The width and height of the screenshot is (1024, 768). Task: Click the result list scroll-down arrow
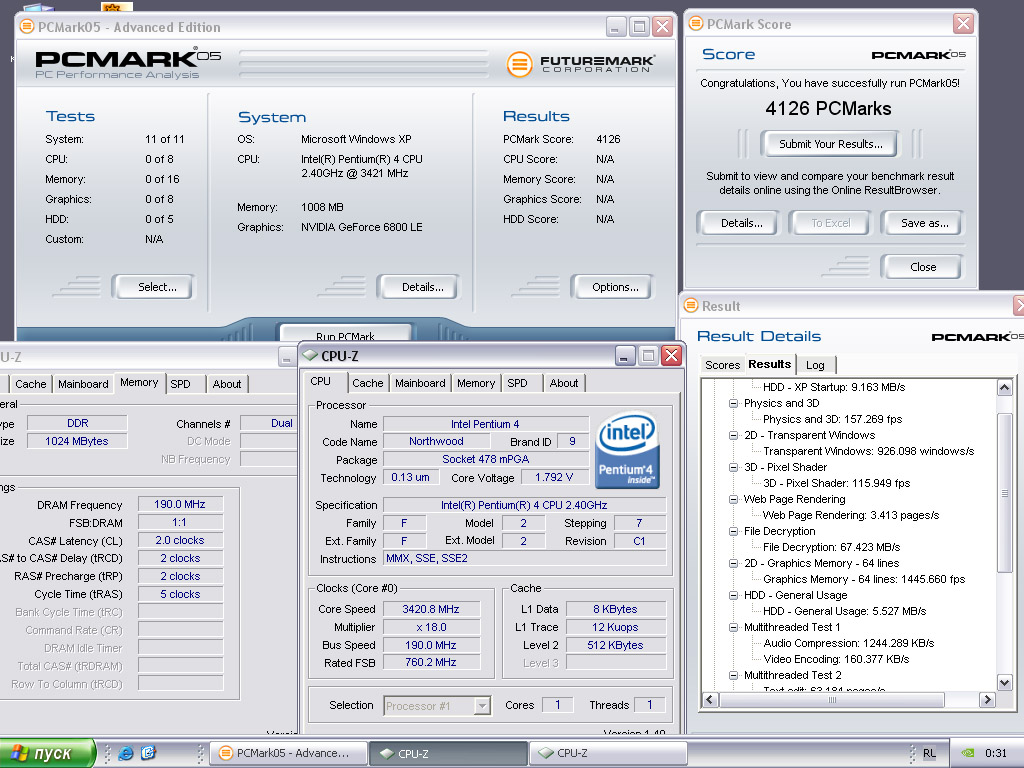click(1004, 682)
